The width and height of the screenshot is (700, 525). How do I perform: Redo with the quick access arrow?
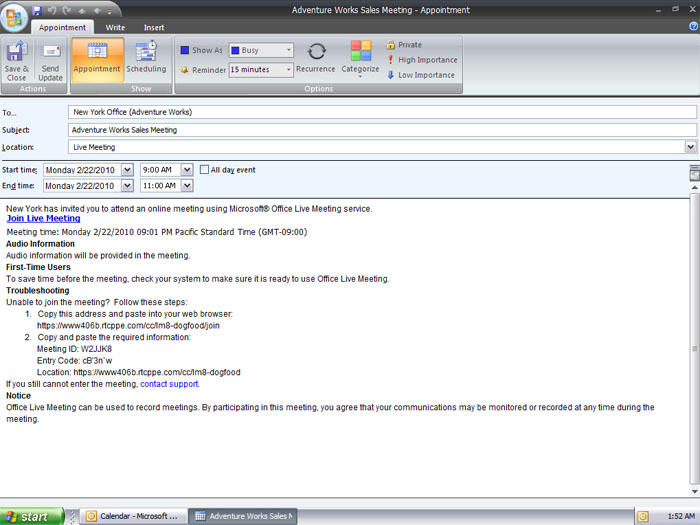pos(67,10)
